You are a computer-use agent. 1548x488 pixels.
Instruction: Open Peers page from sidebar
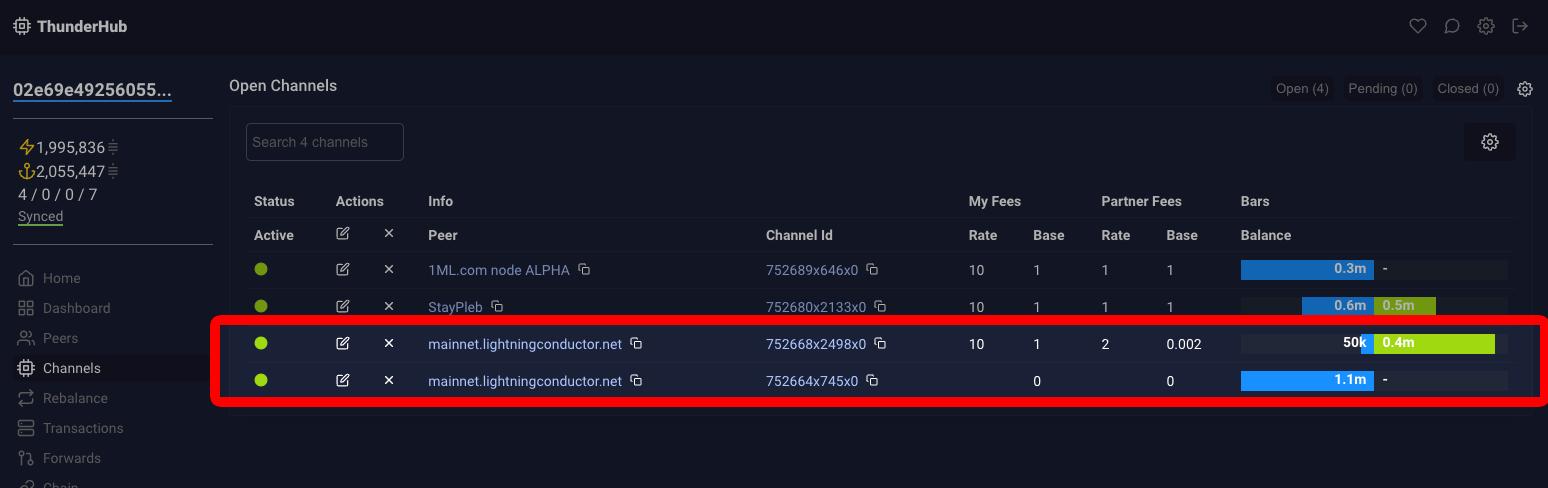pyautogui.click(x=60, y=338)
